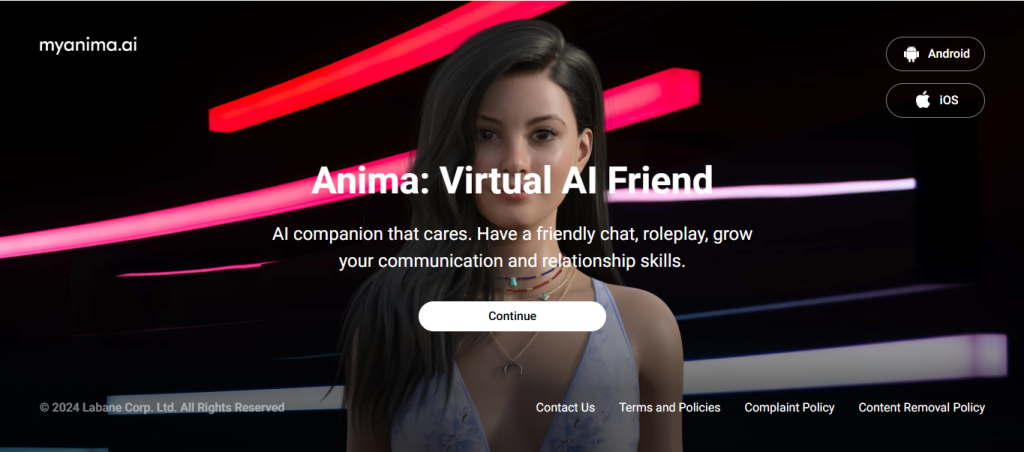Screen dimensions: 1024x452
Task: Click the white Continue button
Action: [512, 316]
